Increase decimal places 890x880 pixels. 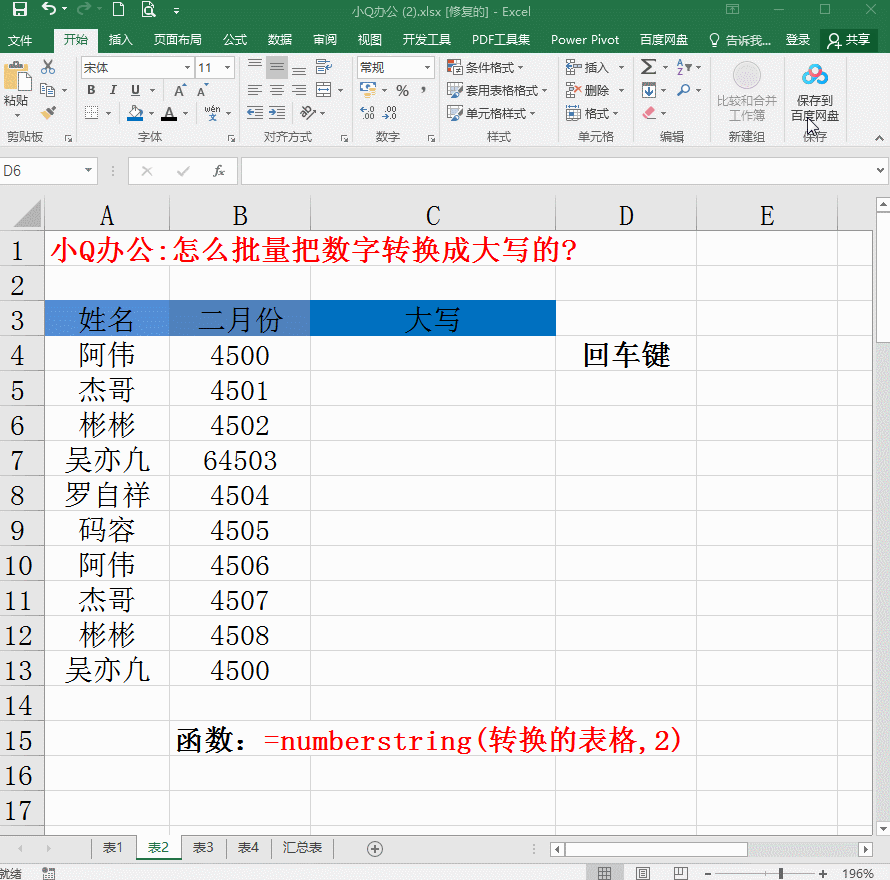[368, 113]
